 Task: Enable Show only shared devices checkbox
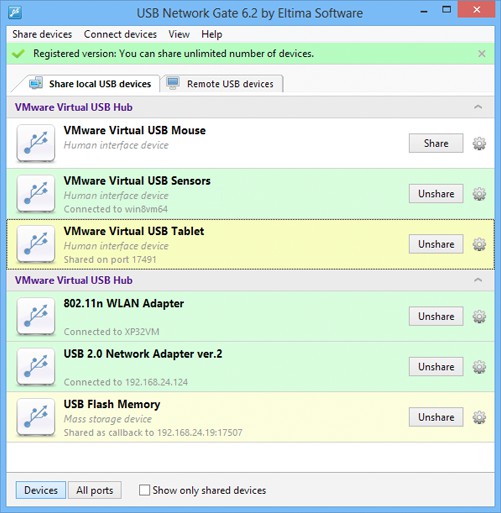[144, 490]
